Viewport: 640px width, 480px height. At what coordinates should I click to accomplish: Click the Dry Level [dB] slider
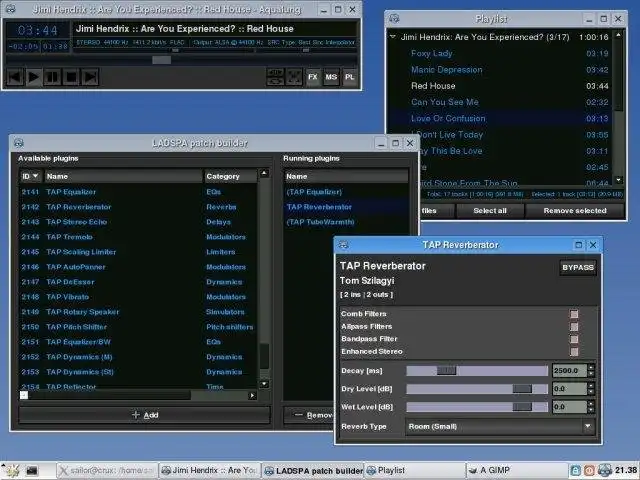point(477,389)
